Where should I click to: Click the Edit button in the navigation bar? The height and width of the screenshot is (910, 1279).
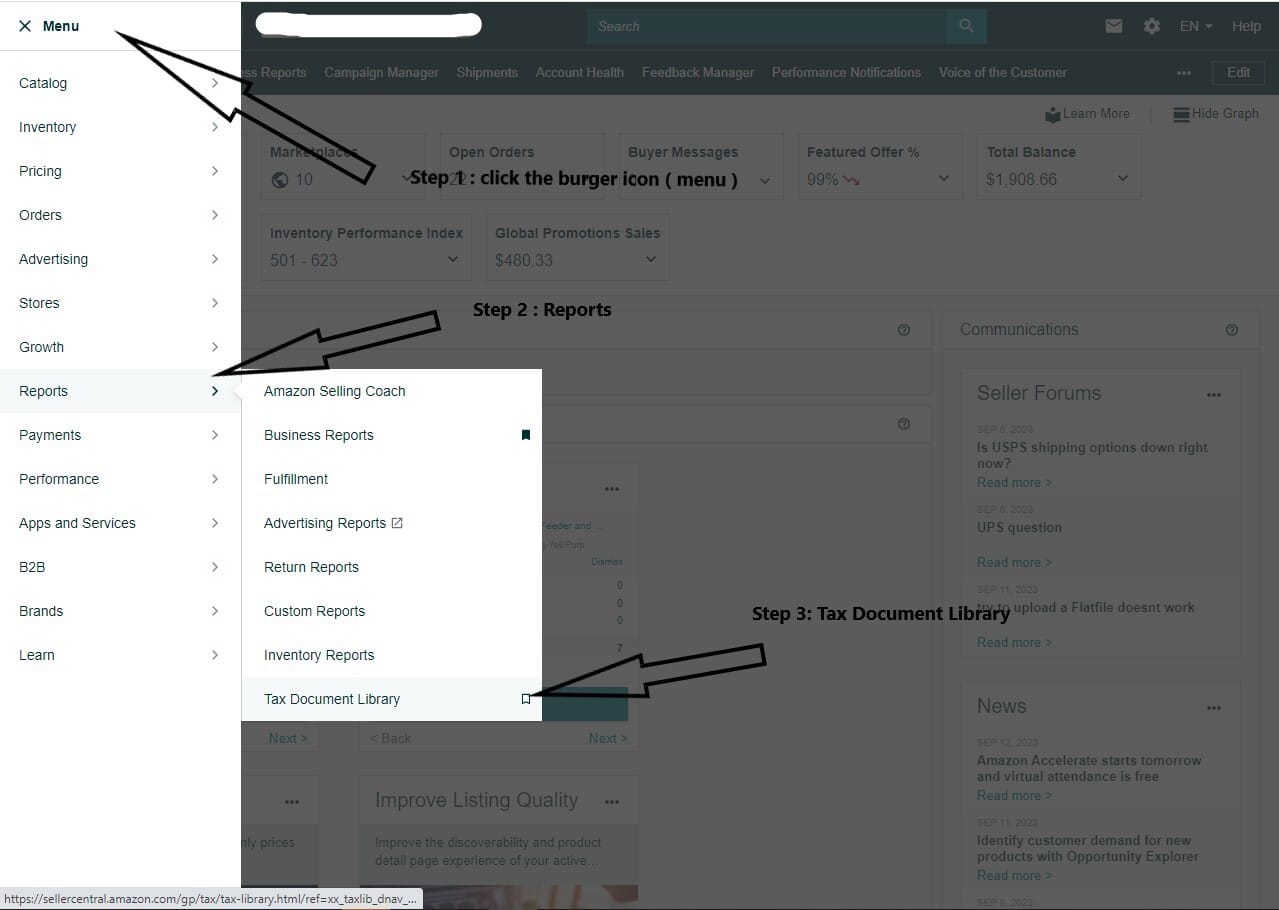(x=1238, y=73)
